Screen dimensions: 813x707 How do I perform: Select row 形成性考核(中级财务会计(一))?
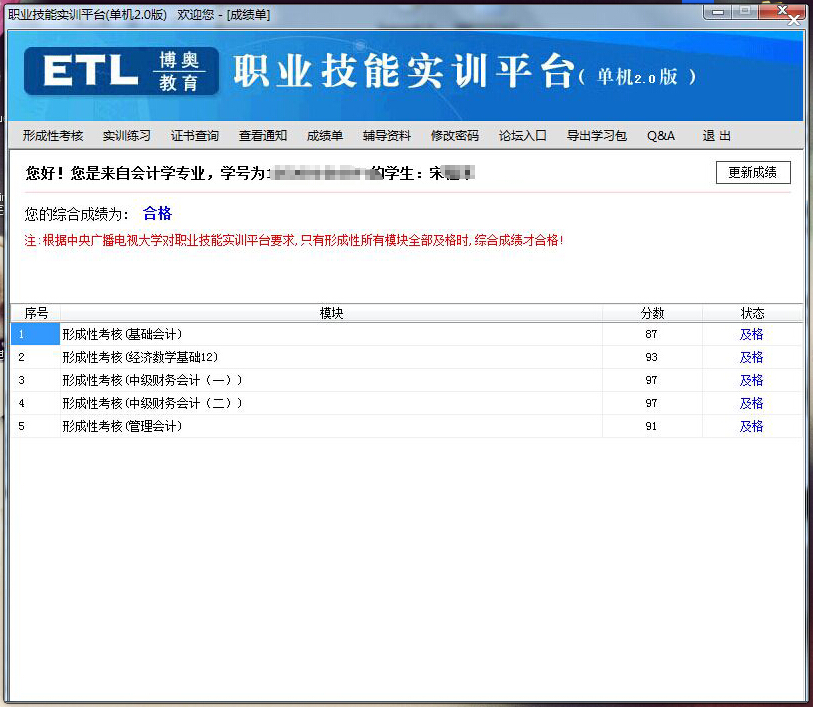[406, 380]
